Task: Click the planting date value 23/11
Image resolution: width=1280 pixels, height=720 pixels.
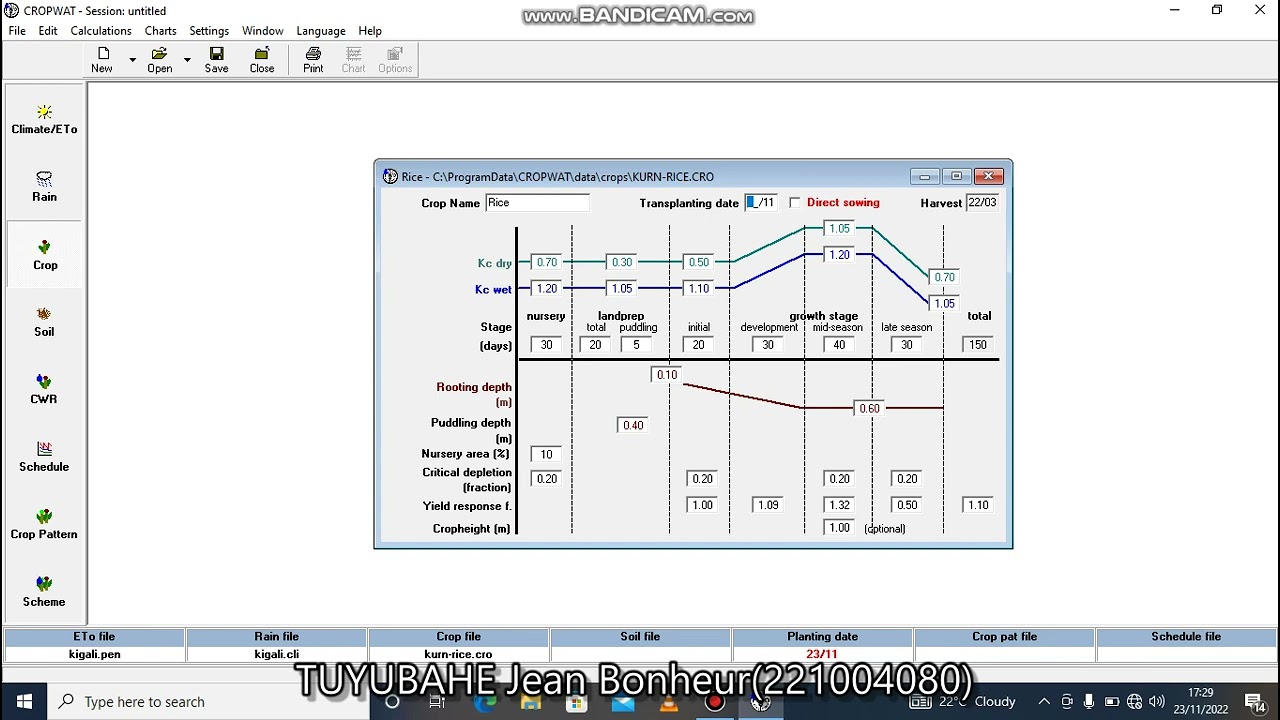Action: [x=822, y=655]
